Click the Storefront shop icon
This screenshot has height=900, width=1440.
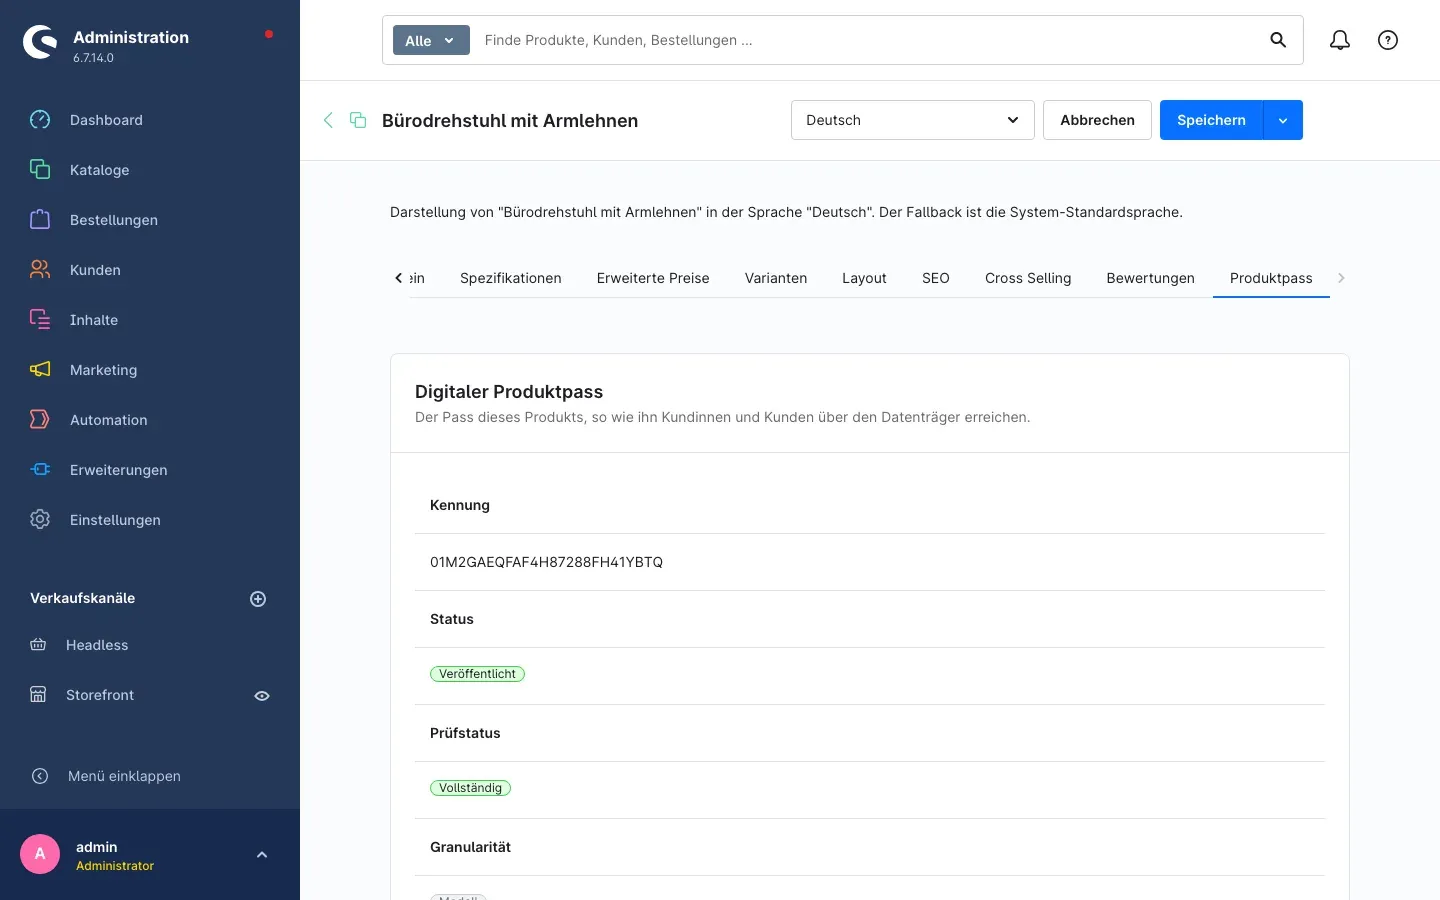pos(38,695)
